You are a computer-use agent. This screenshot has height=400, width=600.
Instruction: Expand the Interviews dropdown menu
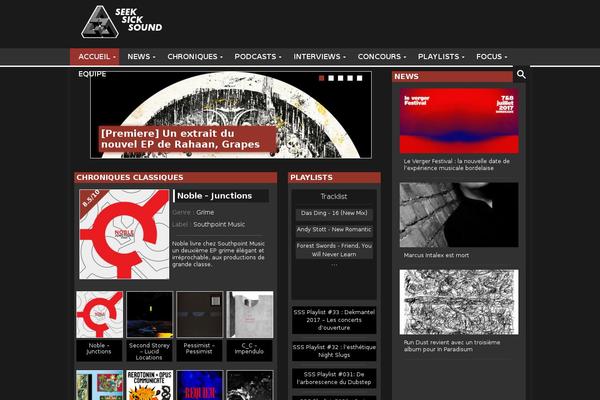pos(319,57)
